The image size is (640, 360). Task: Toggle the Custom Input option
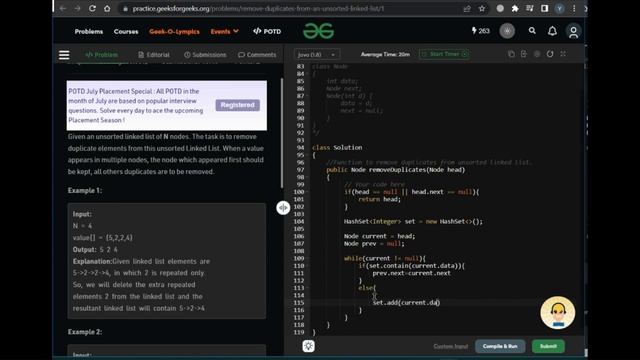pyautogui.click(x=451, y=347)
